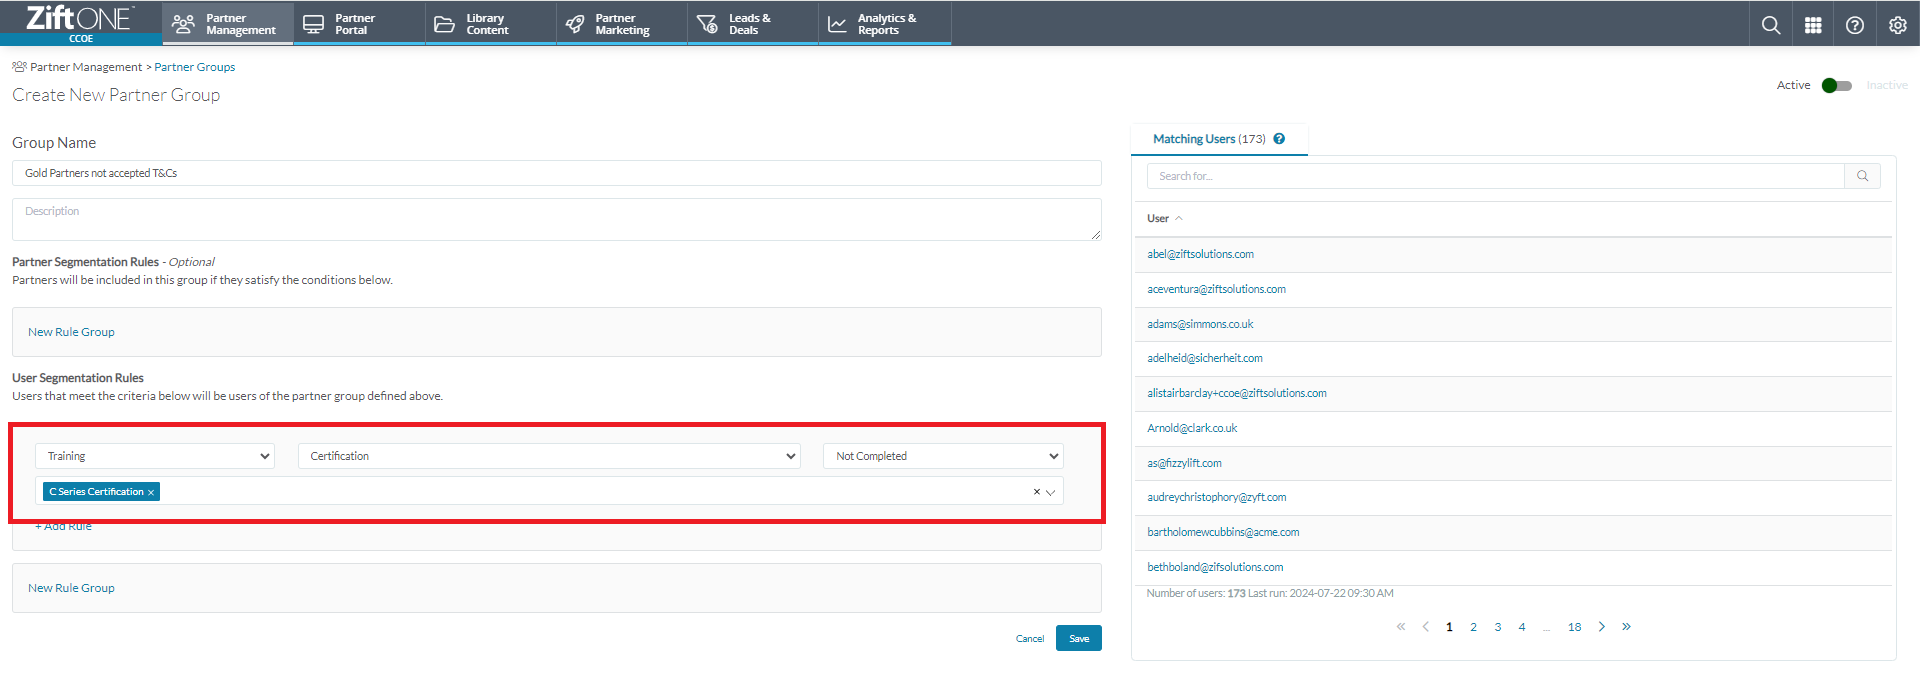Click the user search magnifier button
The height and width of the screenshot is (679, 1920).
(1862, 176)
